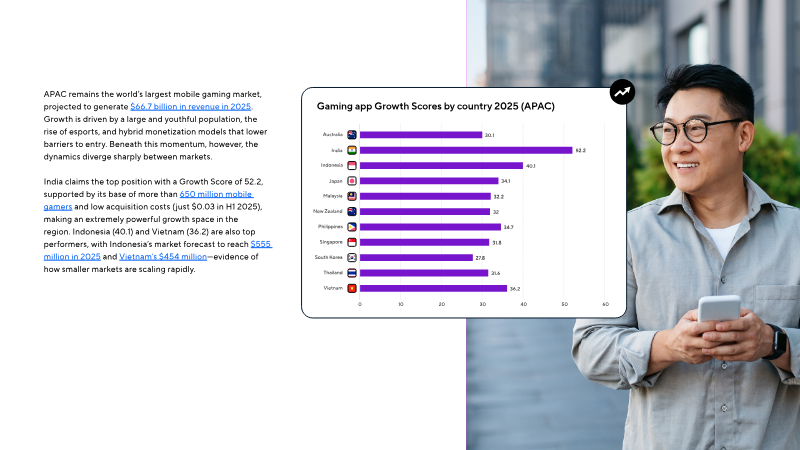Select India's 52.2 growth score bar
800x450 pixels.
(x=465, y=150)
